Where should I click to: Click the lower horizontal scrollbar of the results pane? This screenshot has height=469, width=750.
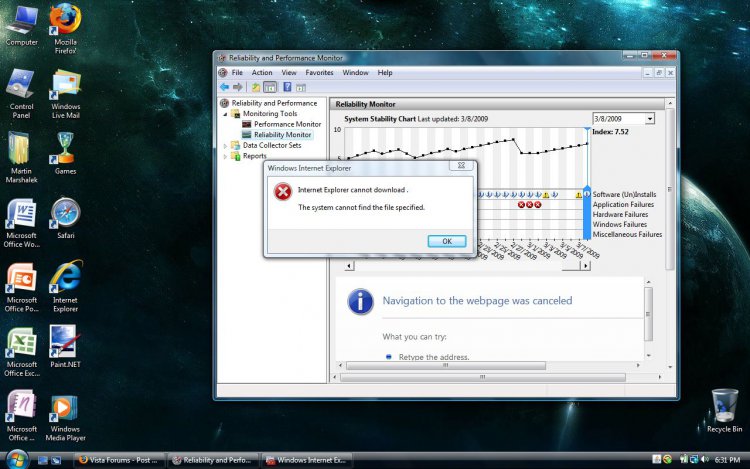483,378
